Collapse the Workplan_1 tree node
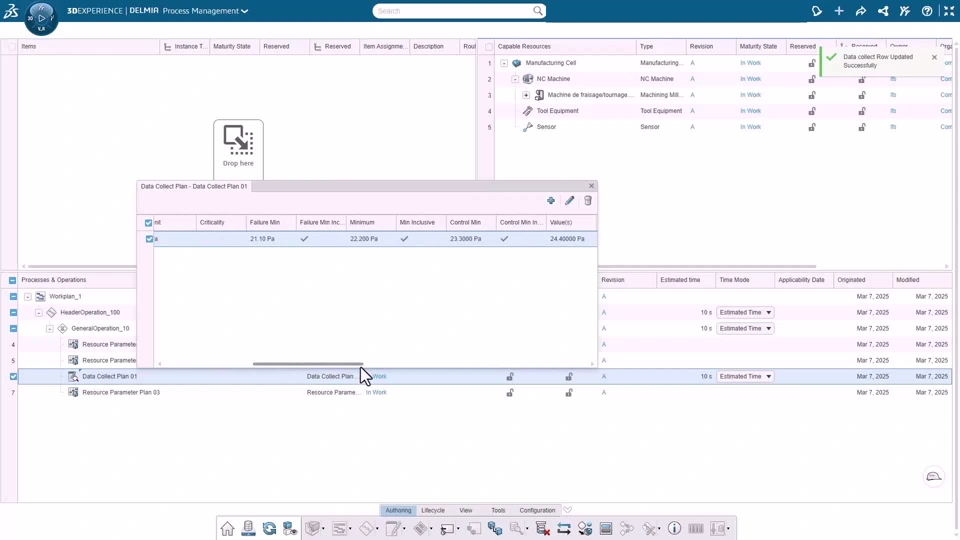The height and width of the screenshot is (540, 960). tap(28, 296)
